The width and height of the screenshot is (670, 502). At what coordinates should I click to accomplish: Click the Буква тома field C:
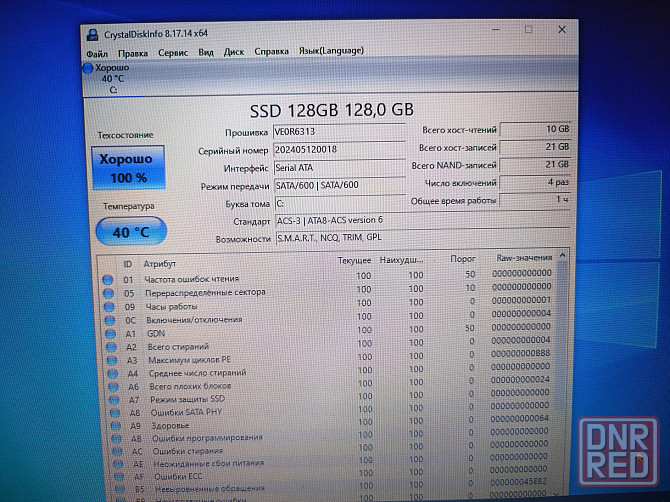point(340,203)
